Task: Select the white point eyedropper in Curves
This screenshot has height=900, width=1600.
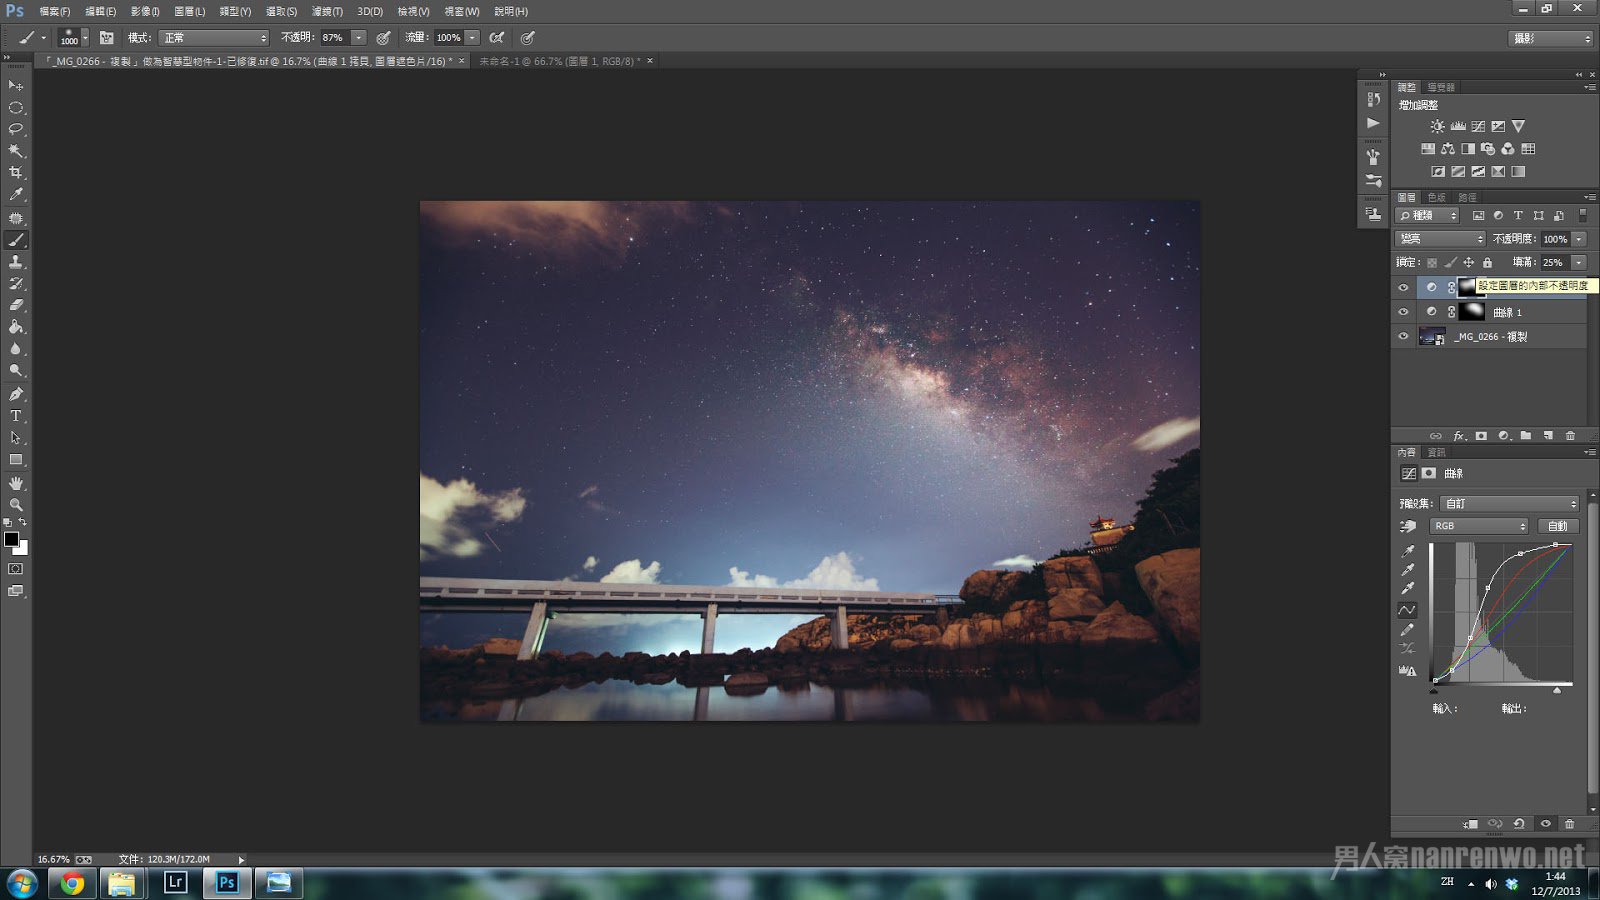Action: click(x=1408, y=588)
